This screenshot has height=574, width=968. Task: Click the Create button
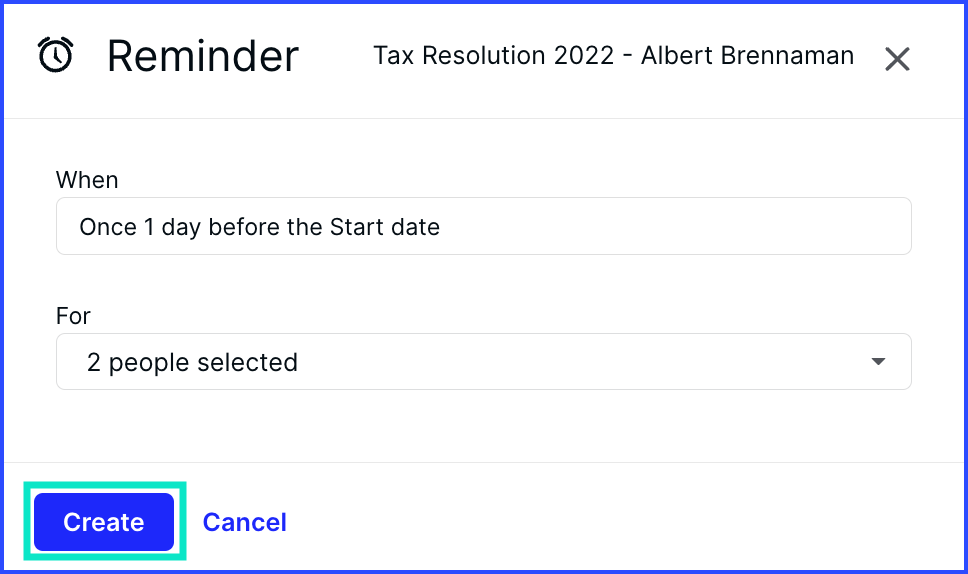(104, 522)
